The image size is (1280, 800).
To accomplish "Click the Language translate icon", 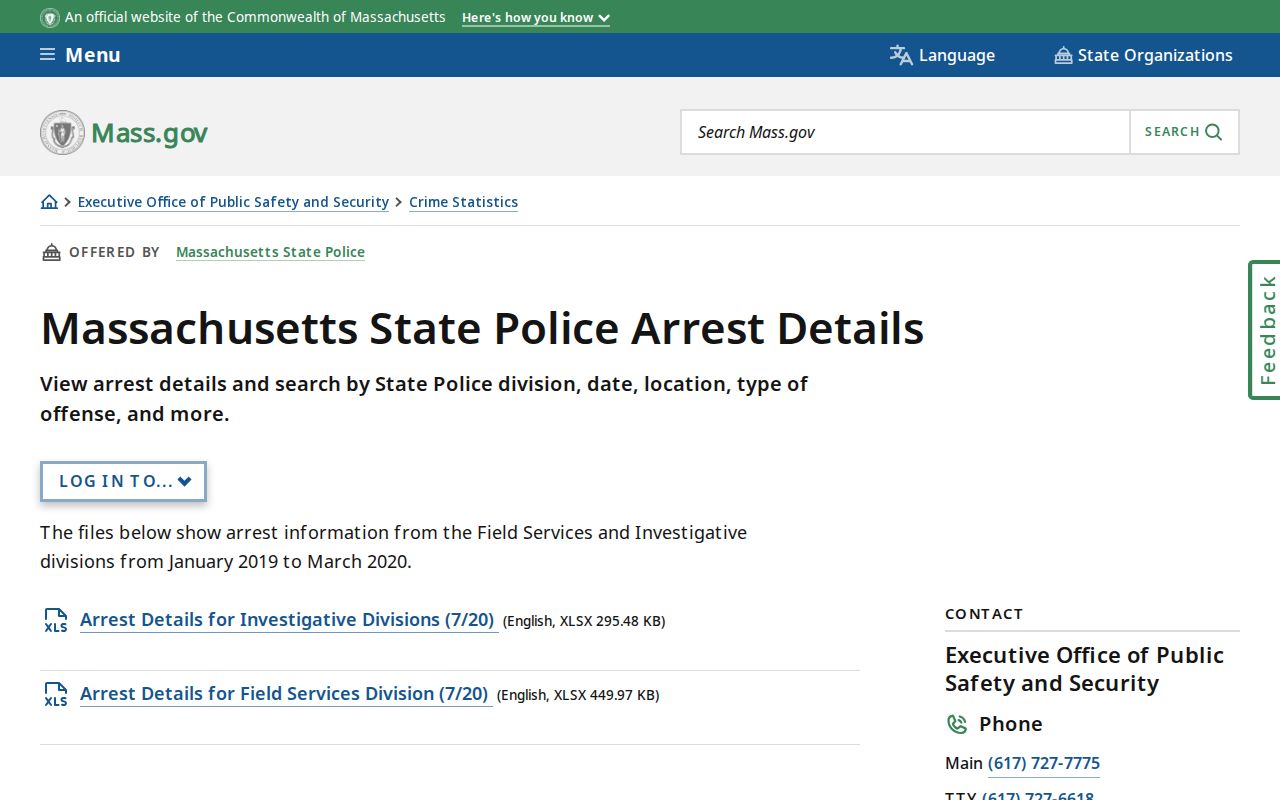I will [901, 55].
